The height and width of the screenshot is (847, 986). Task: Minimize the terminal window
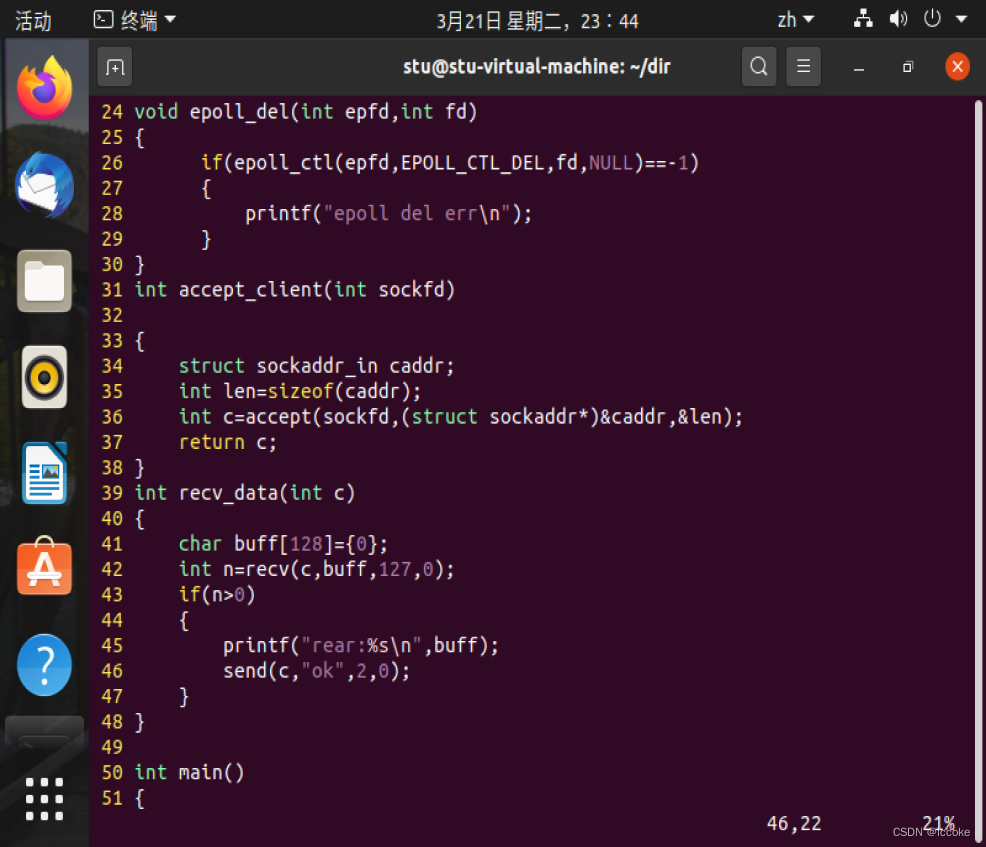pyautogui.click(x=859, y=67)
